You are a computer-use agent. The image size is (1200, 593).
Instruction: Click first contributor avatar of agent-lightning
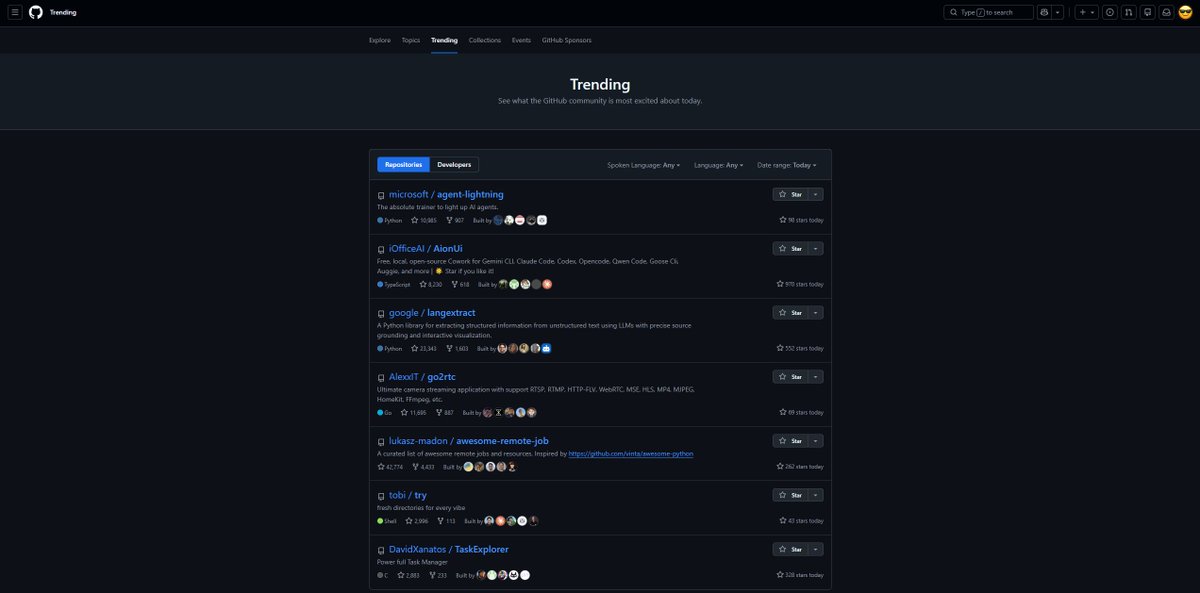498,220
